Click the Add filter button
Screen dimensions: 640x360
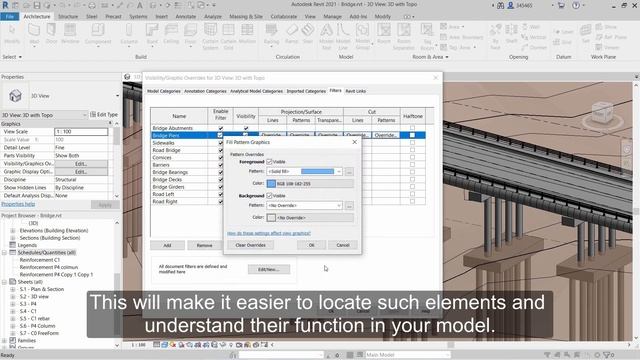[167, 245]
